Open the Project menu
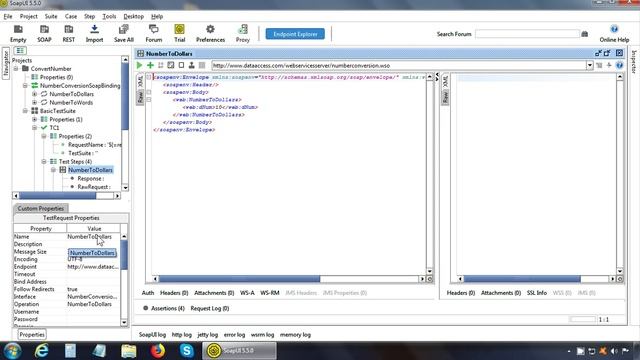Image resolution: width=640 pixels, height=360 pixels. (29, 16)
